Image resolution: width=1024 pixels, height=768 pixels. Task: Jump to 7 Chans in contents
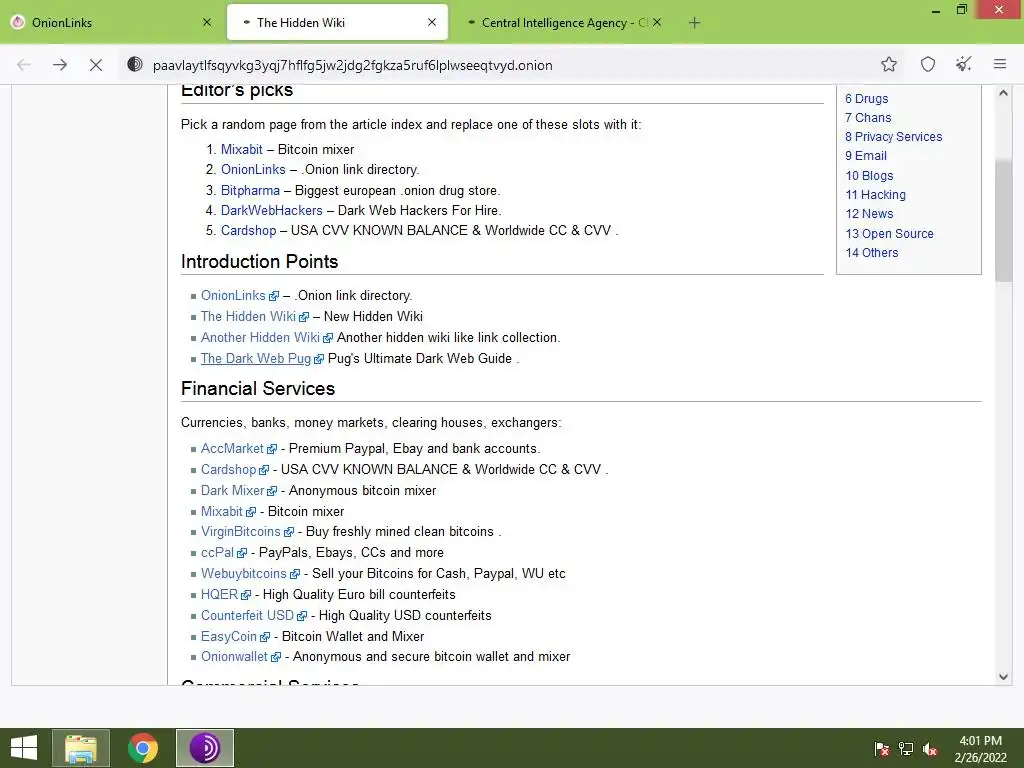click(868, 118)
